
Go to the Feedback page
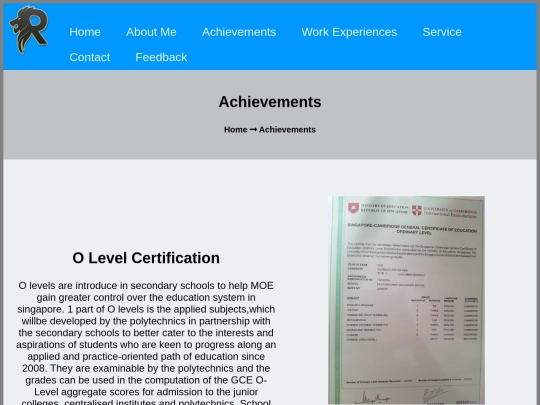coord(161,57)
